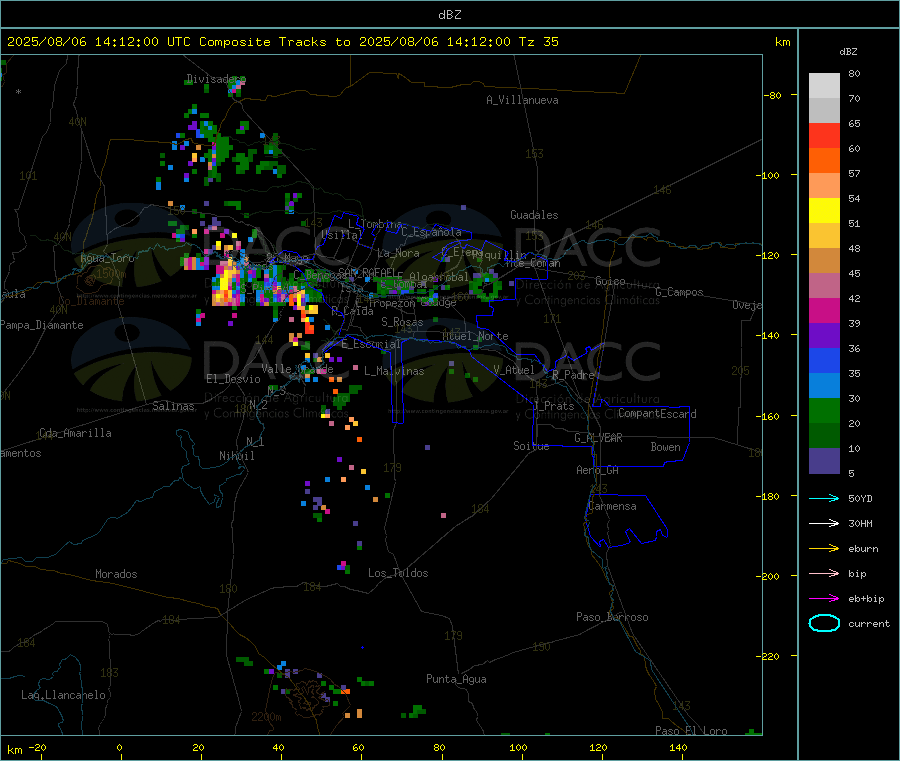Pick the blue 35-36 dBZ legend swatch
The width and height of the screenshot is (900, 761).
click(824, 360)
